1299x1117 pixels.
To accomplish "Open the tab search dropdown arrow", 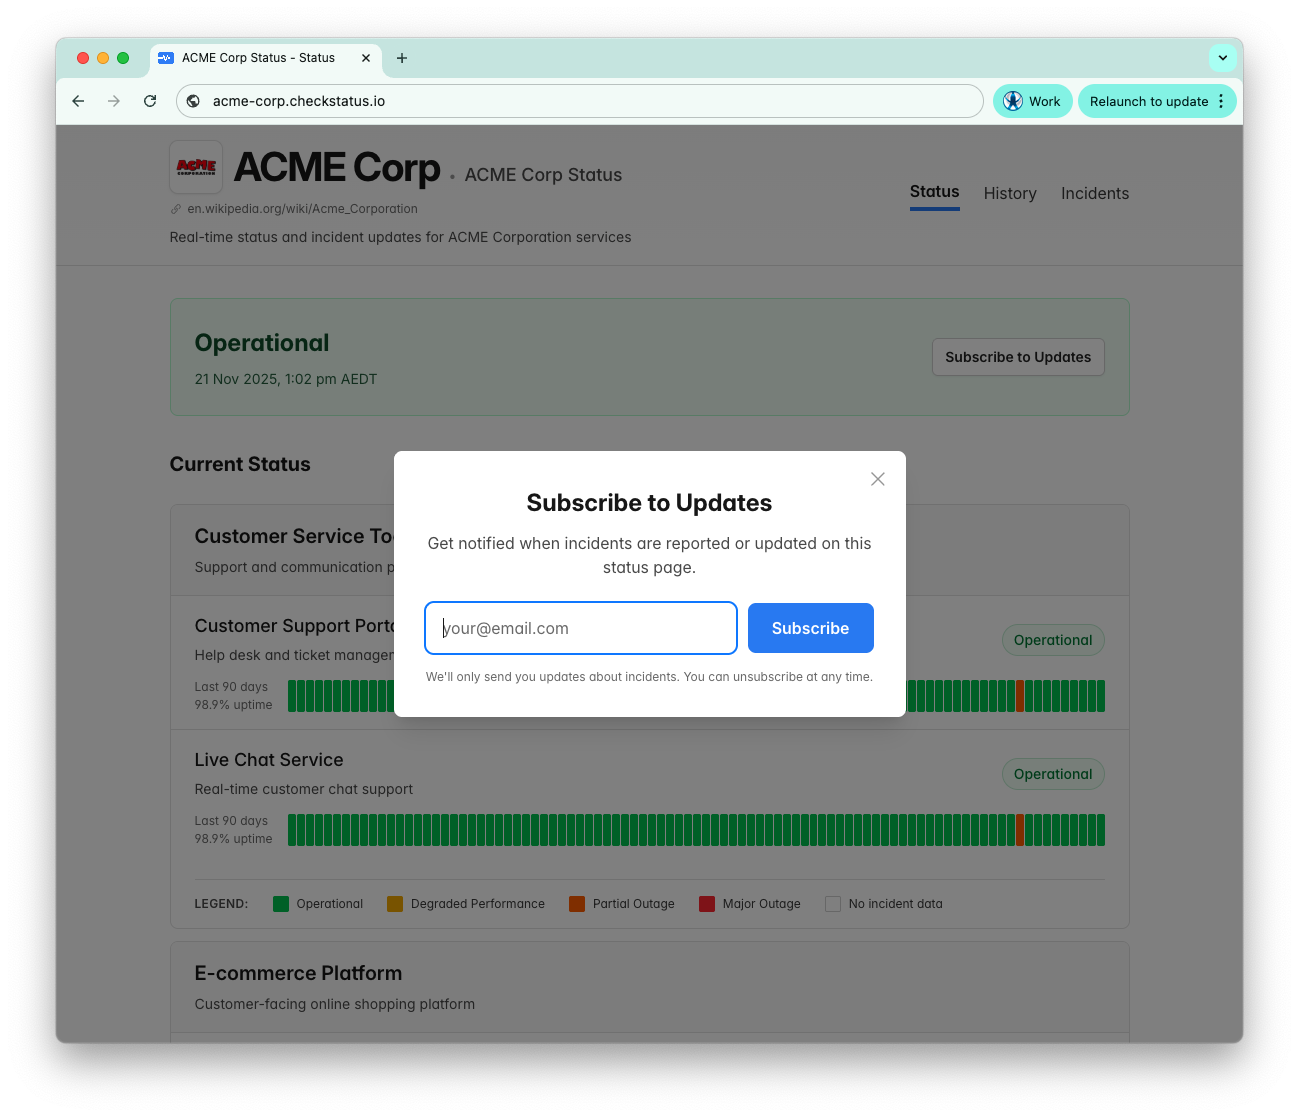I will point(1222,58).
